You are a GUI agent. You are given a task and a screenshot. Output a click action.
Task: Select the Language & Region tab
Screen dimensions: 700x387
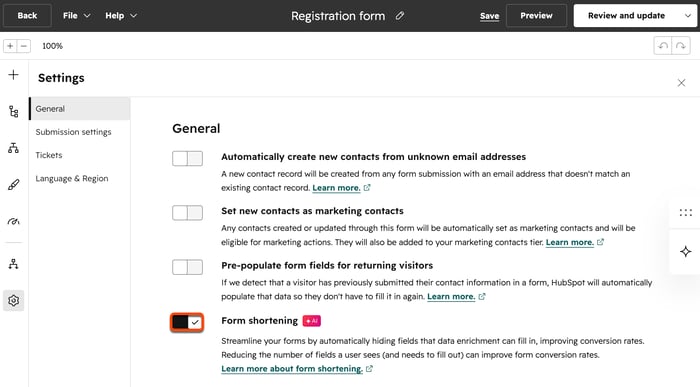pyautogui.click(x=80, y=178)
